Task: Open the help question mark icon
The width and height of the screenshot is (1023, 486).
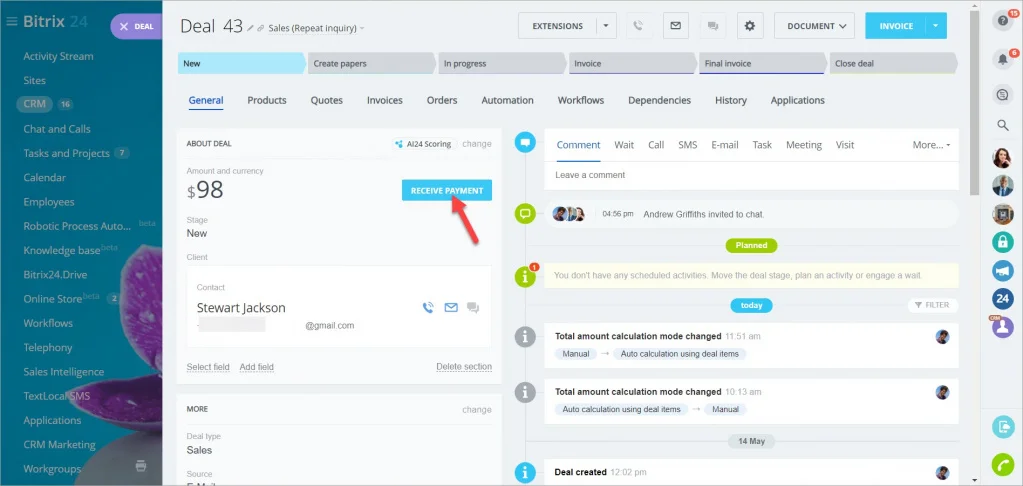Action: click(x=1003, y=20)
